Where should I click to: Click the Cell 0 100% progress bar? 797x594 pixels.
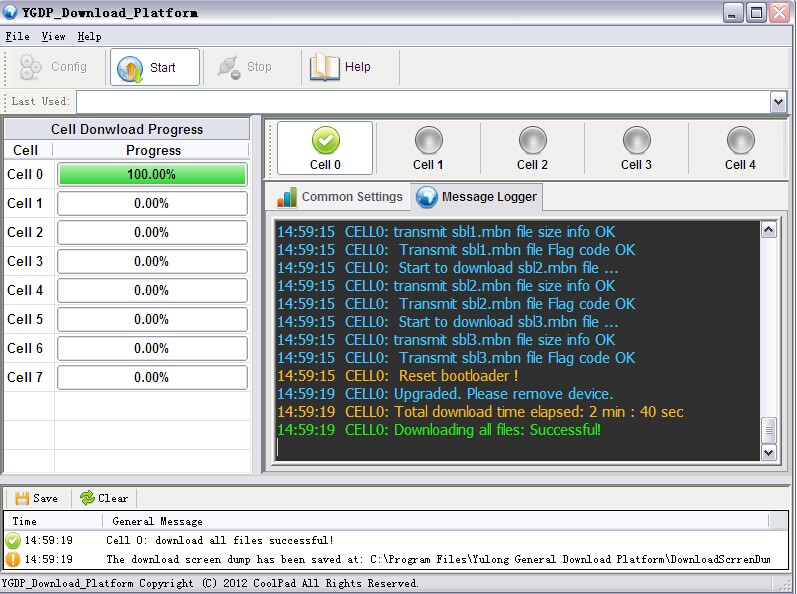click(152, 175)
